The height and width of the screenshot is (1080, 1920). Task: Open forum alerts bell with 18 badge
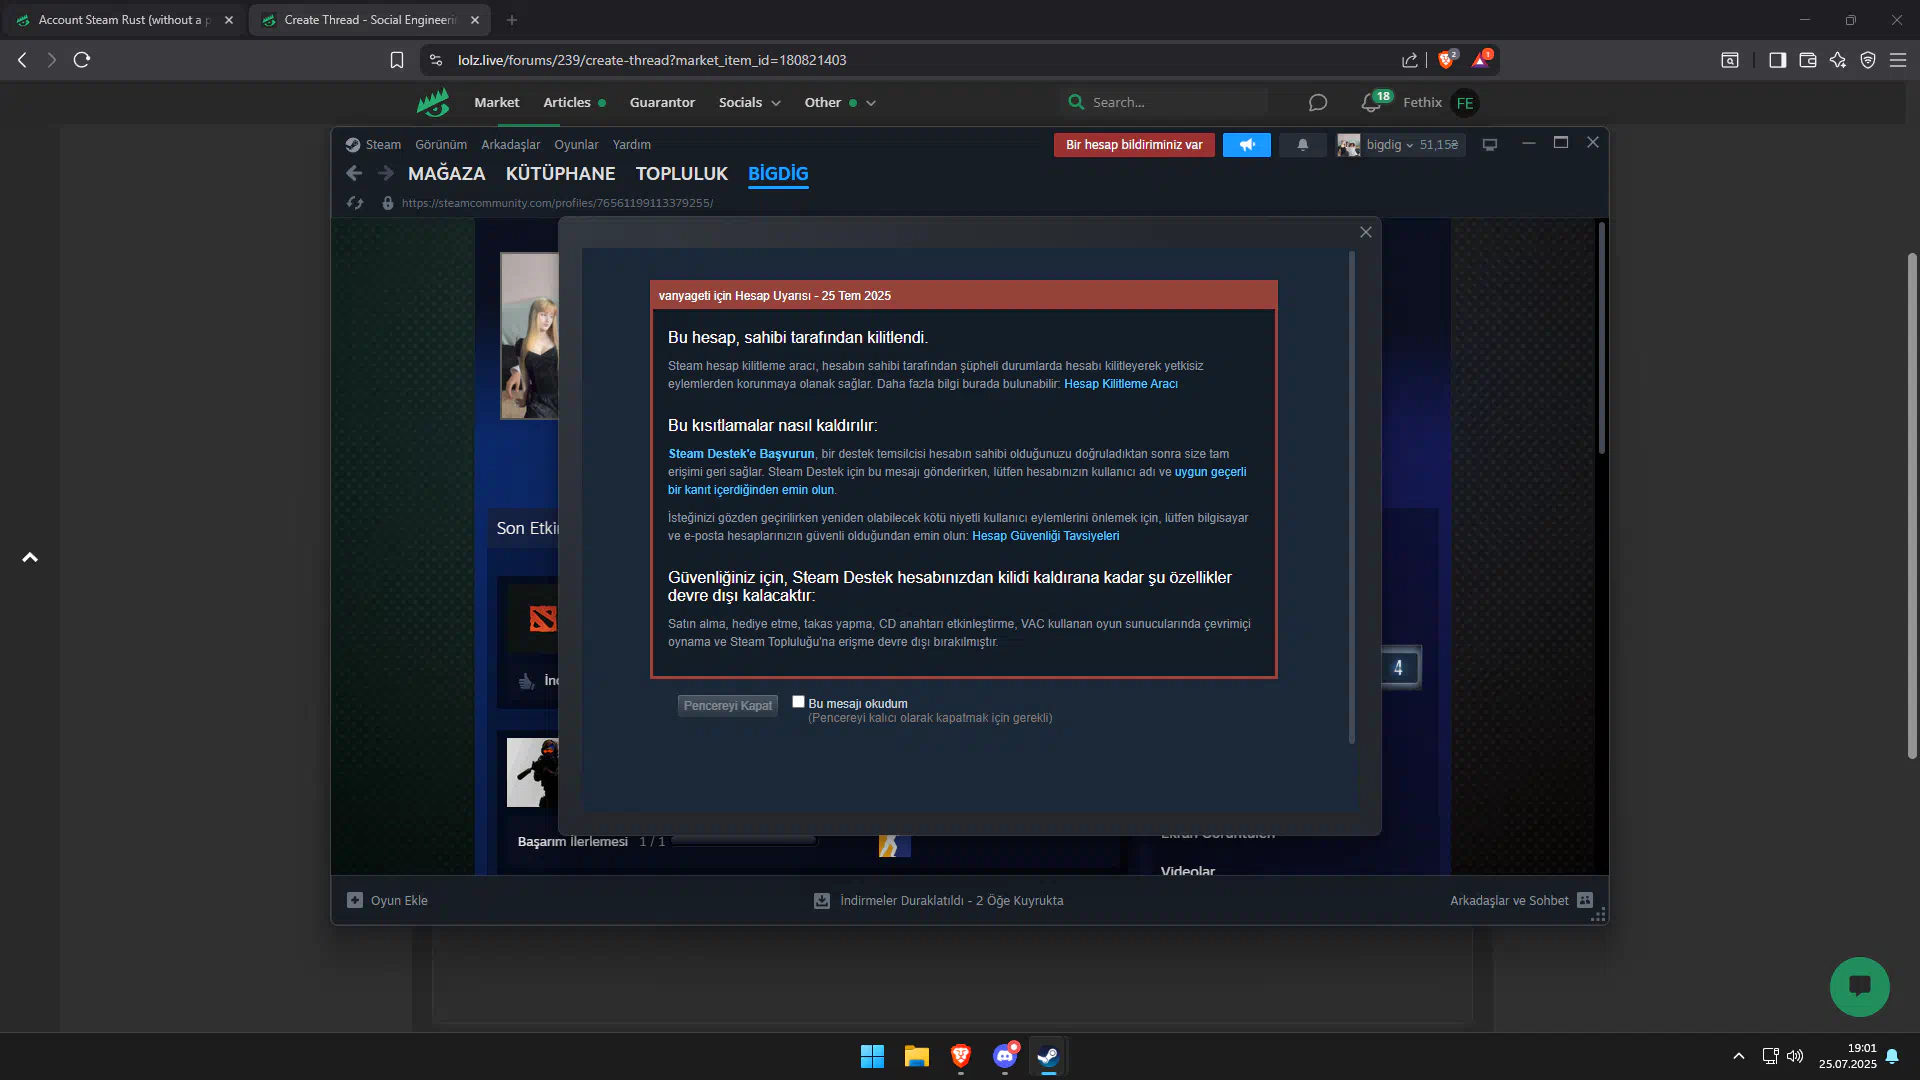[x=1372, y=102]
